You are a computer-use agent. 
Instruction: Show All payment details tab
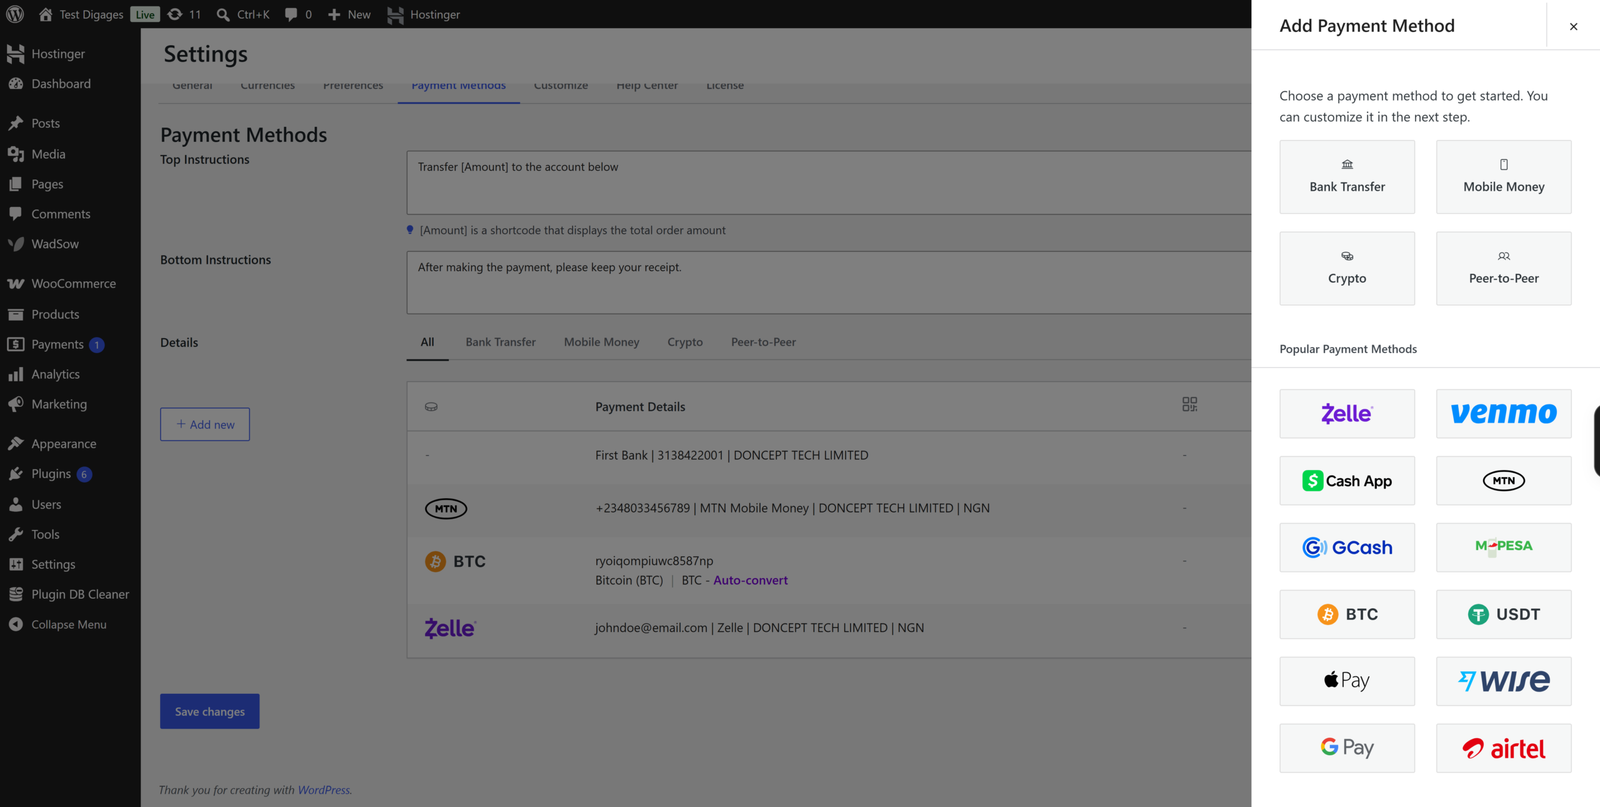pos(427,342)
